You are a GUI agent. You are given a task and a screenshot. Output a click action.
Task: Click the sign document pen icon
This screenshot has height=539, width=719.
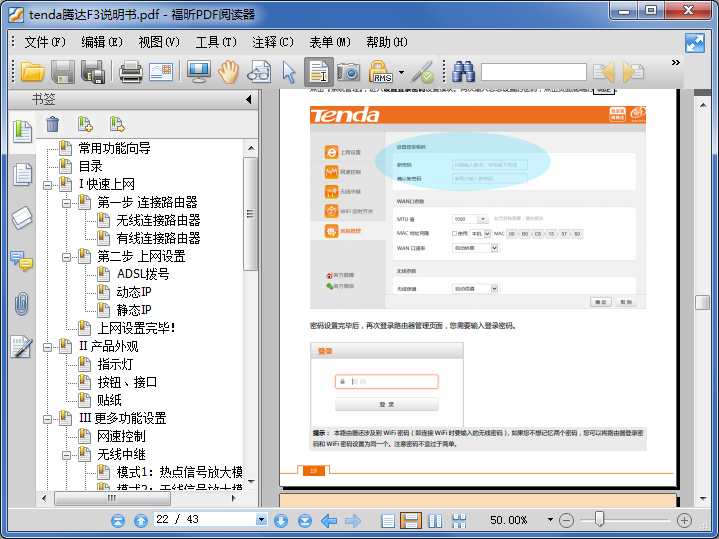tap(422, 72)
